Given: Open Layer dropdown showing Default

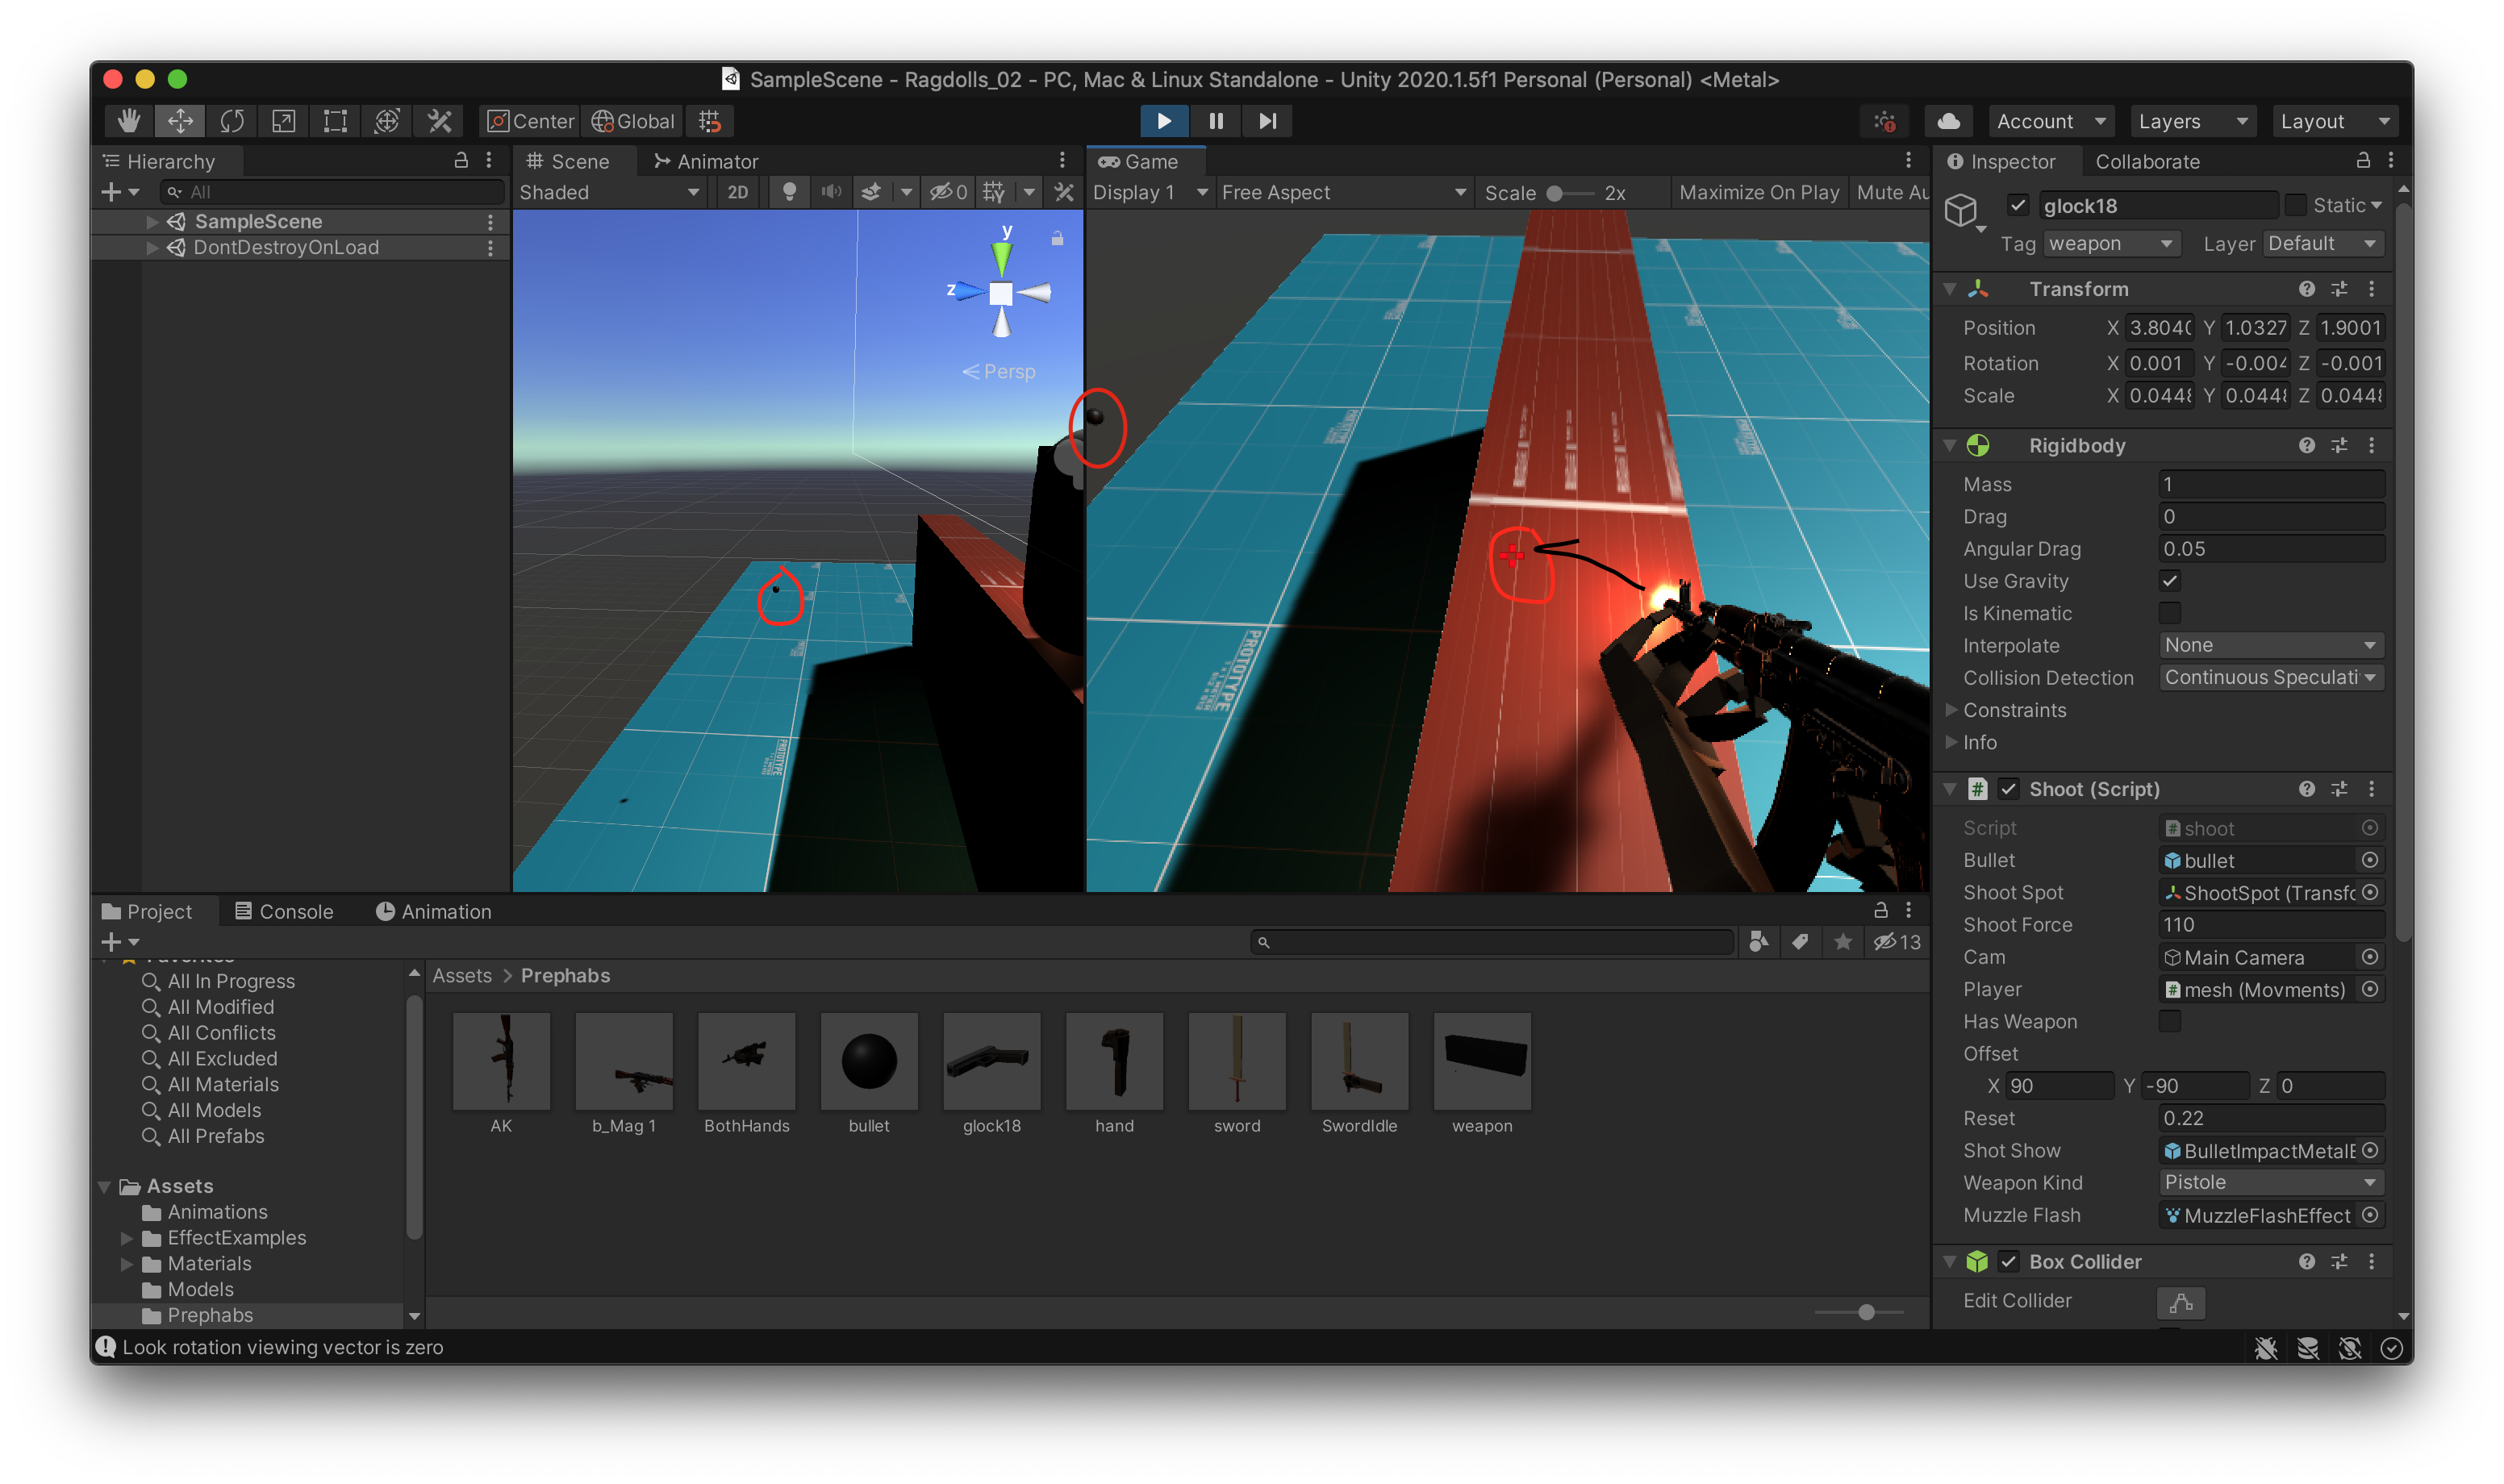Looking at the screenshot, I should (x=2322, y=244).
